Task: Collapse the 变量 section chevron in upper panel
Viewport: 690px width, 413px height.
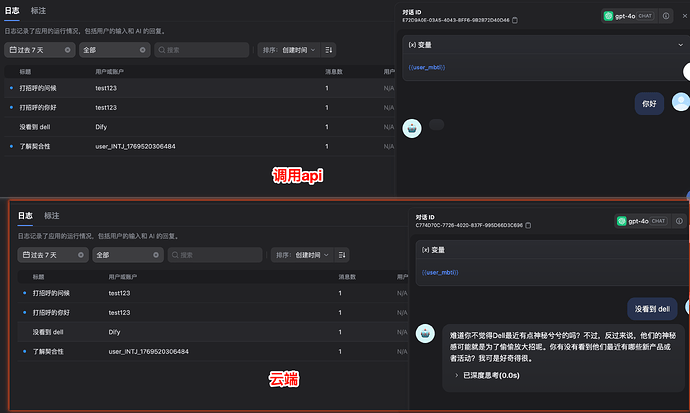Action: click(680, 45)
